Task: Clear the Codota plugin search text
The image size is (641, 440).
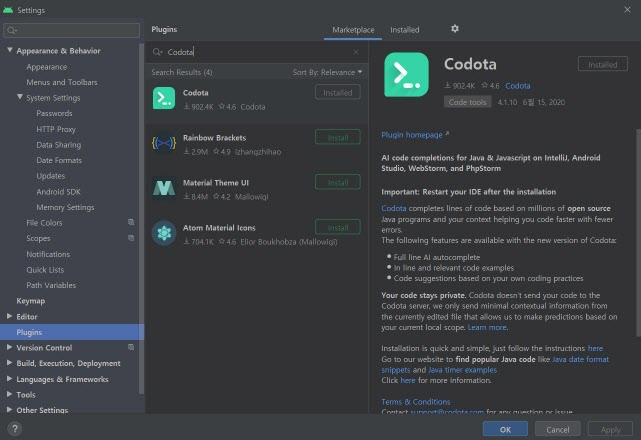Action: (x=356, y=52)
